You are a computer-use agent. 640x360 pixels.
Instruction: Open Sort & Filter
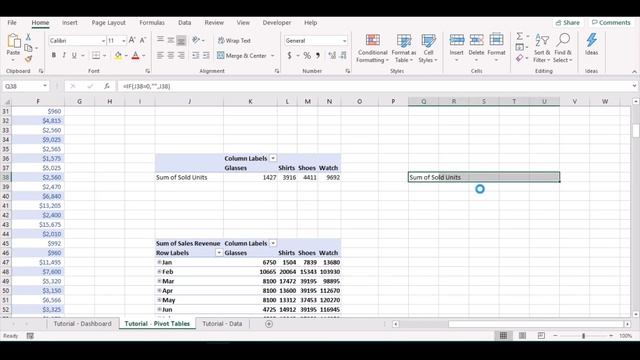[542, 48]
